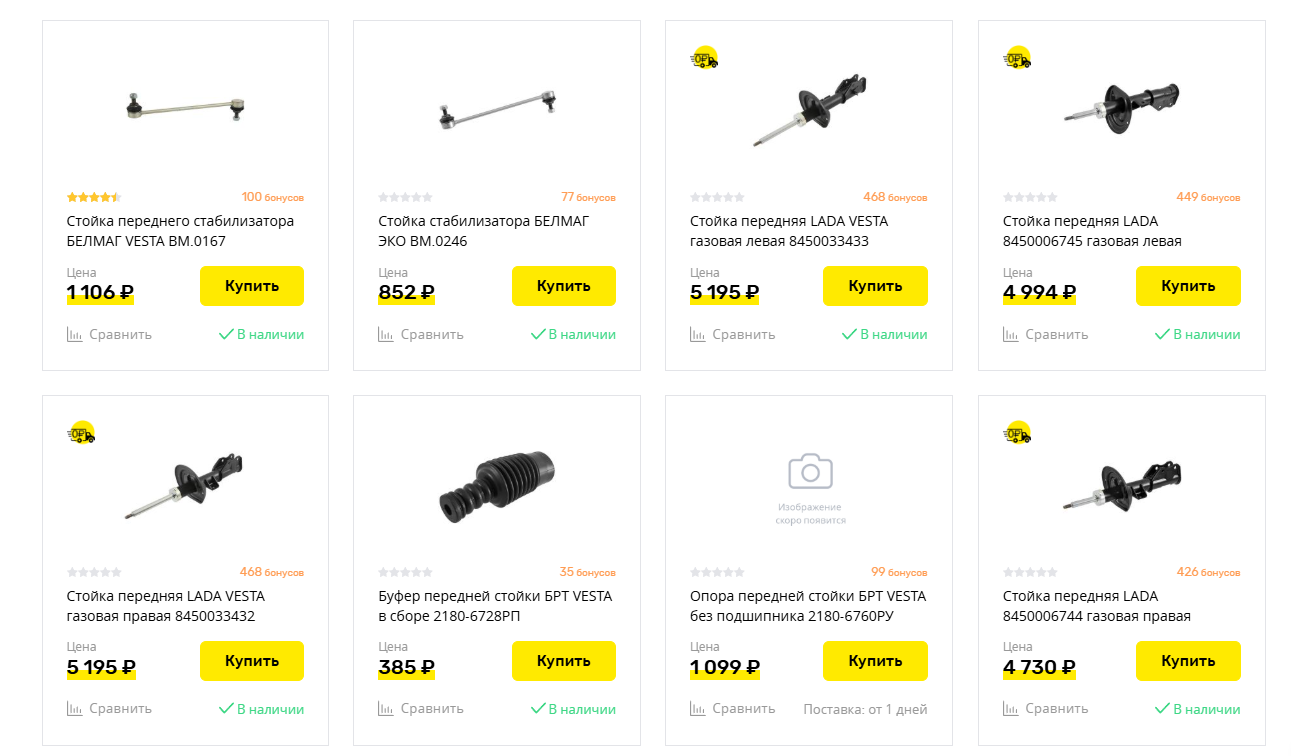Buy the Стойка переднего стабилизатора for 1 106 ₽

pos(252,286)
